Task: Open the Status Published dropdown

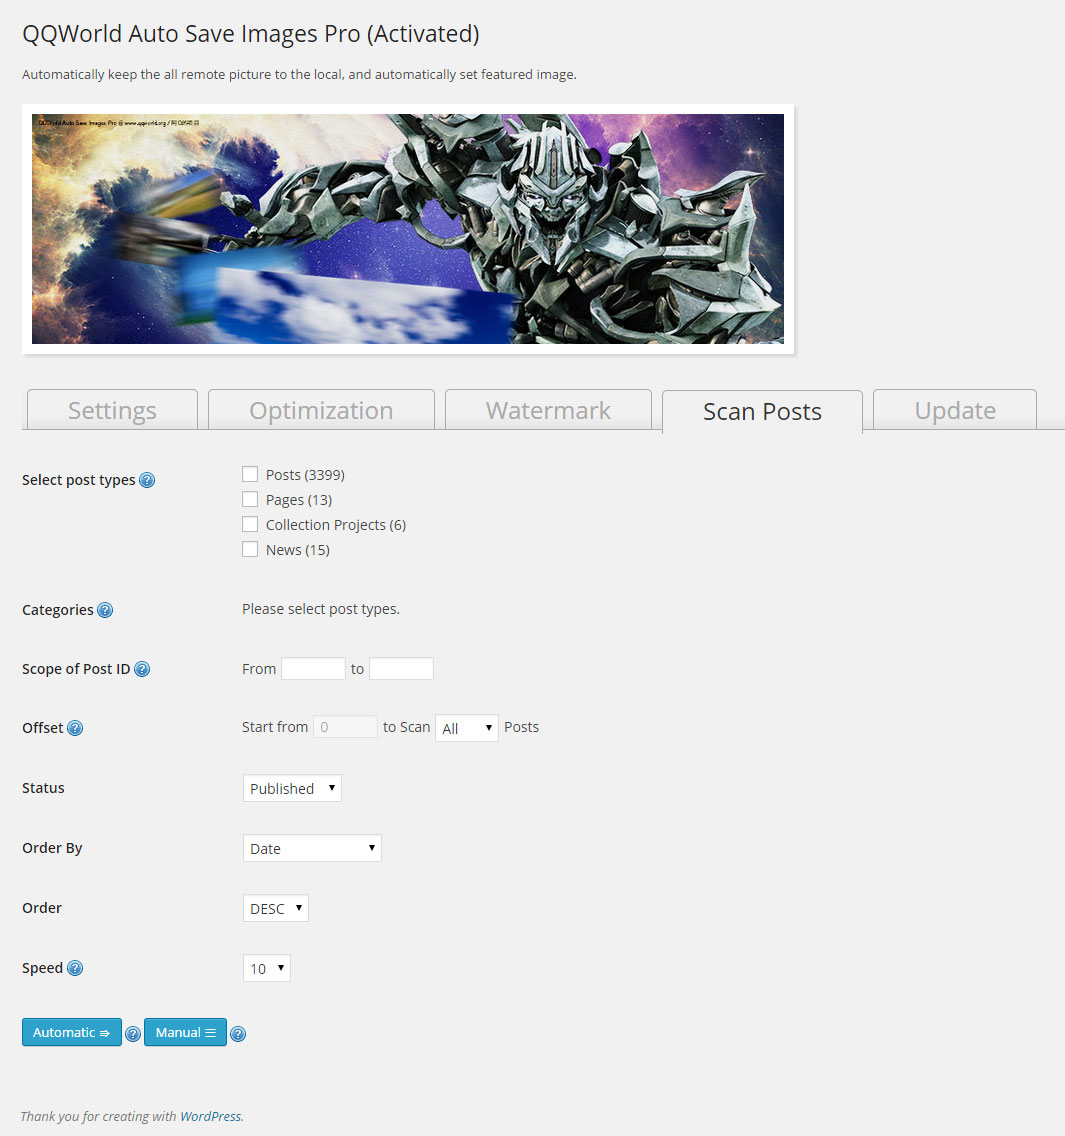Action: click(292, 788)
